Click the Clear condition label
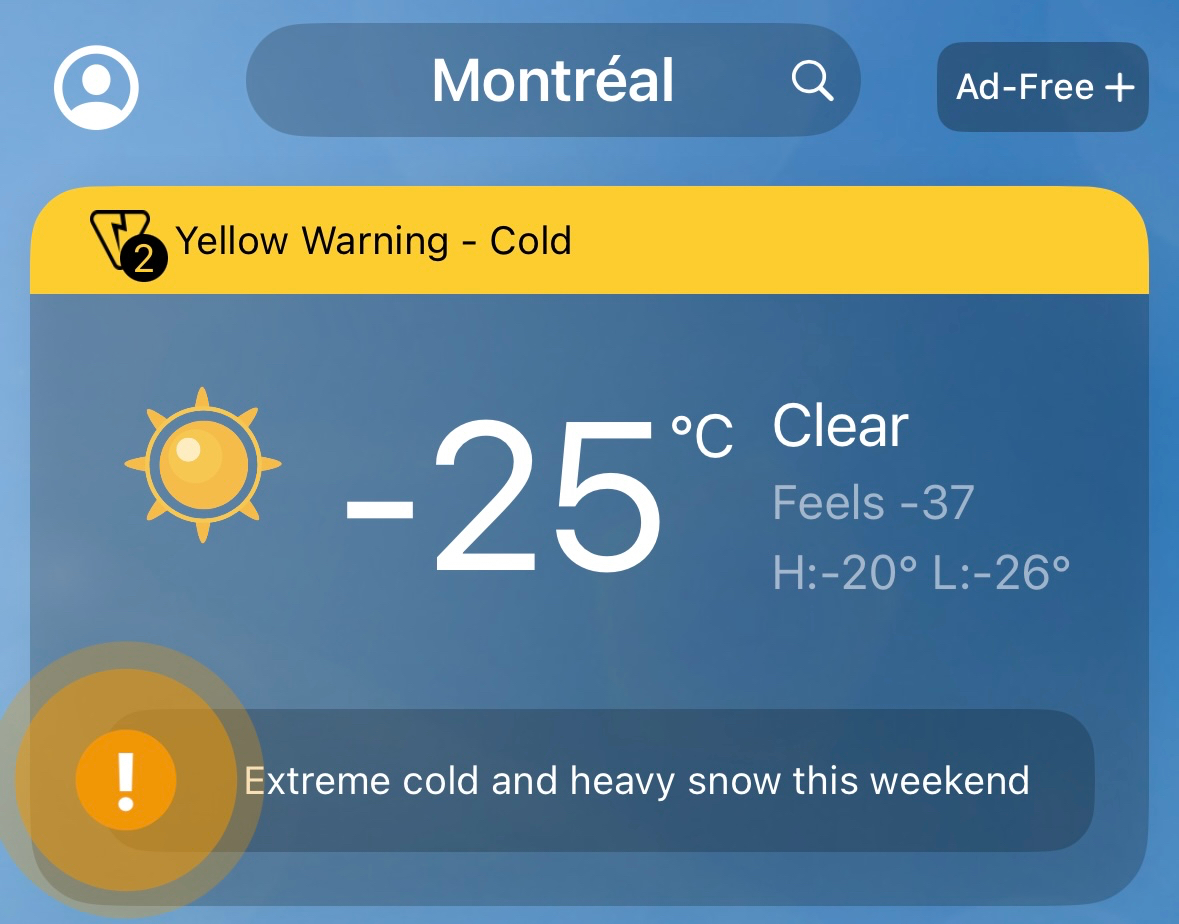 click(x=840, y=426)
